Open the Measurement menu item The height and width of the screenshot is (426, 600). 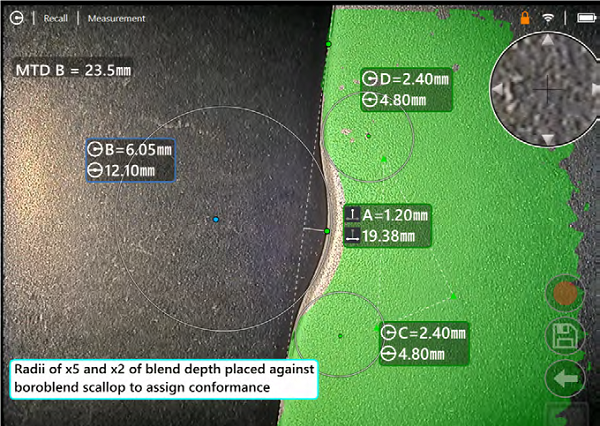[116, 18]
